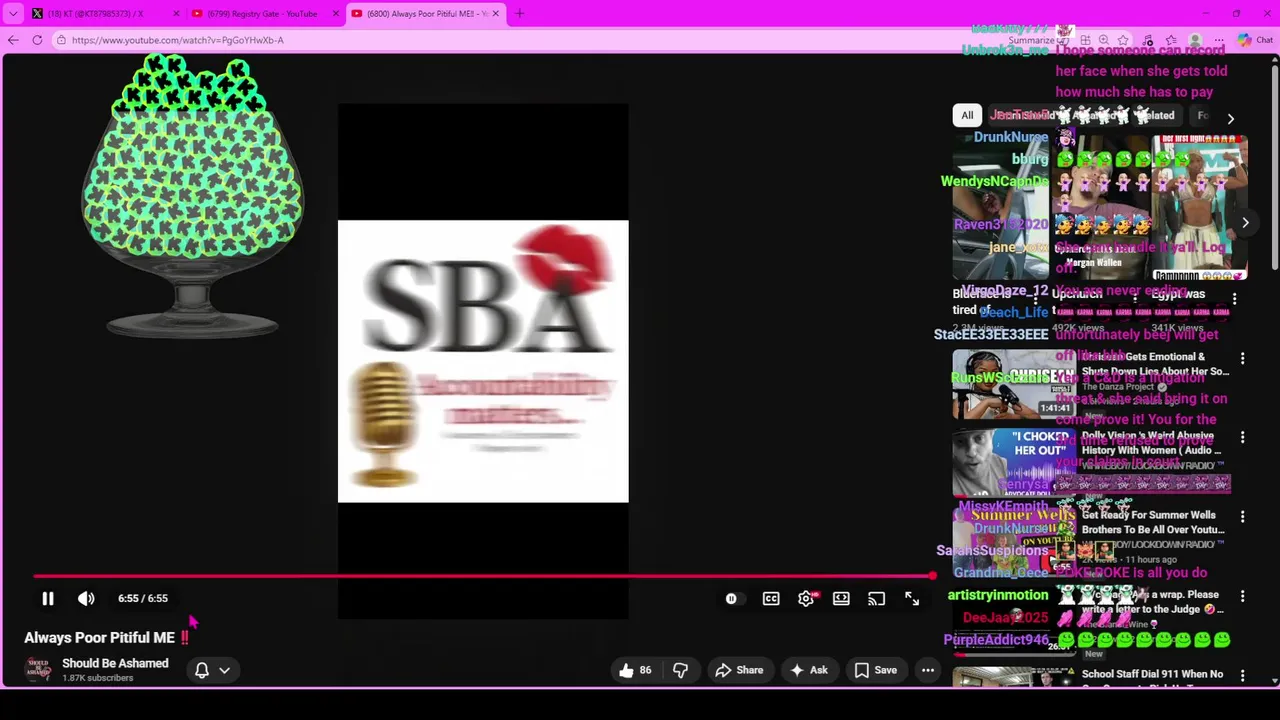Open menu for Summer Wells video

pyautogui.click(x=1242, y=517)
